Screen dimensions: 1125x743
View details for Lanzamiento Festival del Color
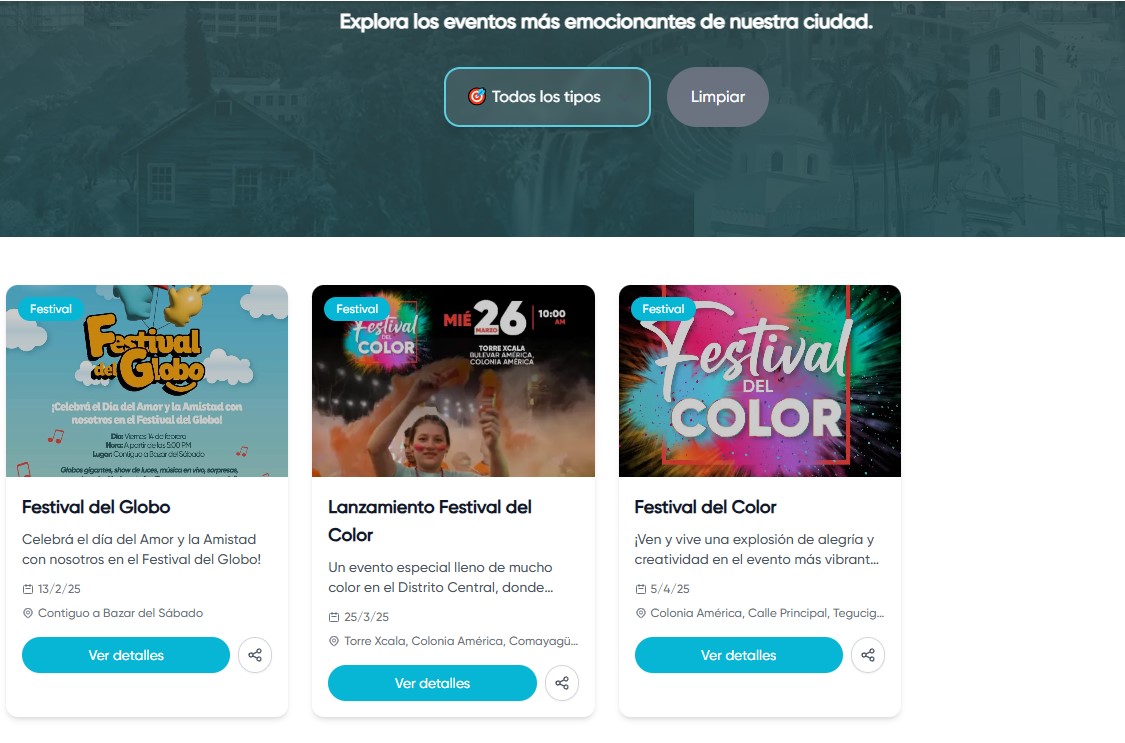432,683
